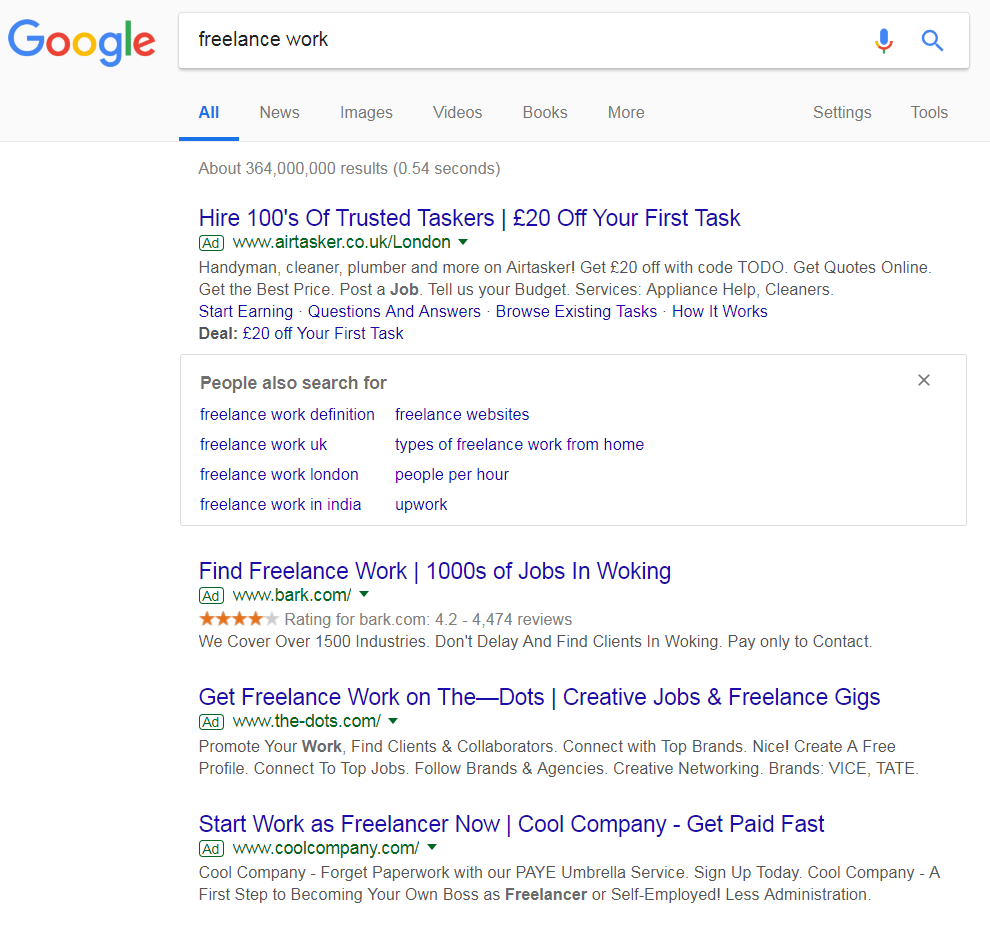Click the £20 off Your First Task deal

click(x=323, y=333)
